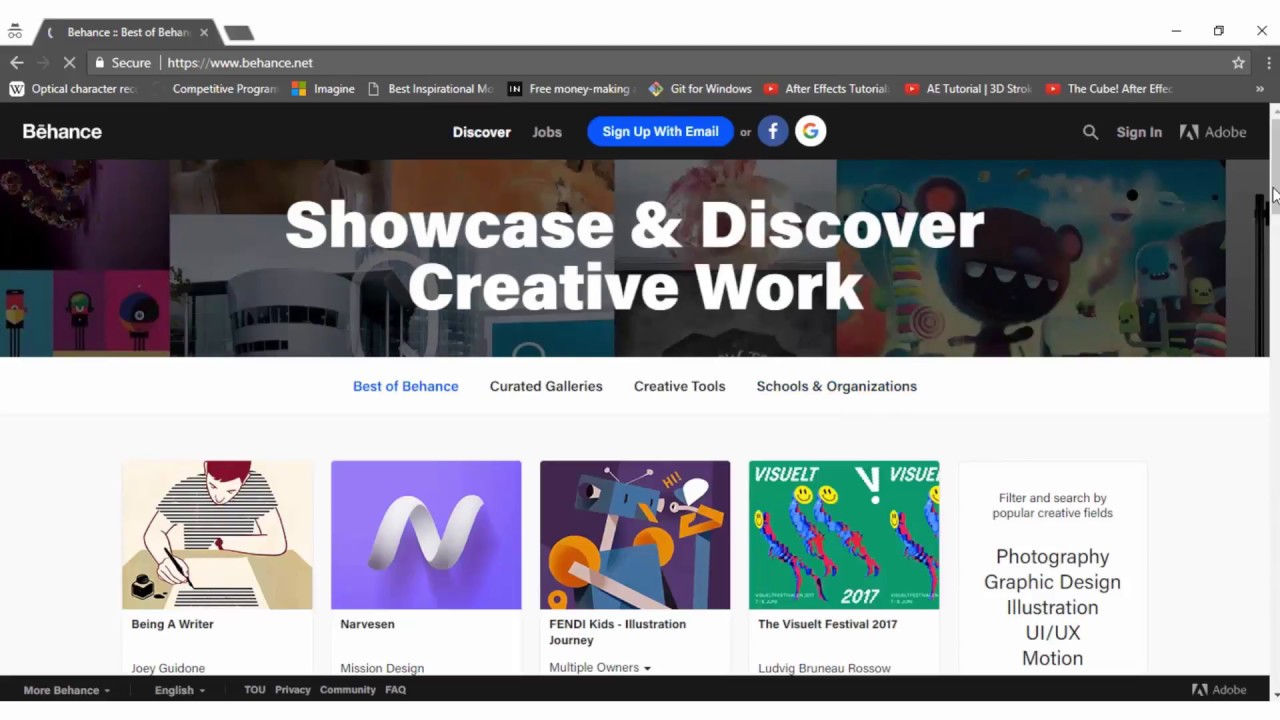The image size is (1280, 720).
Task: Open Mission Design profile
Action: click(382, 668)
